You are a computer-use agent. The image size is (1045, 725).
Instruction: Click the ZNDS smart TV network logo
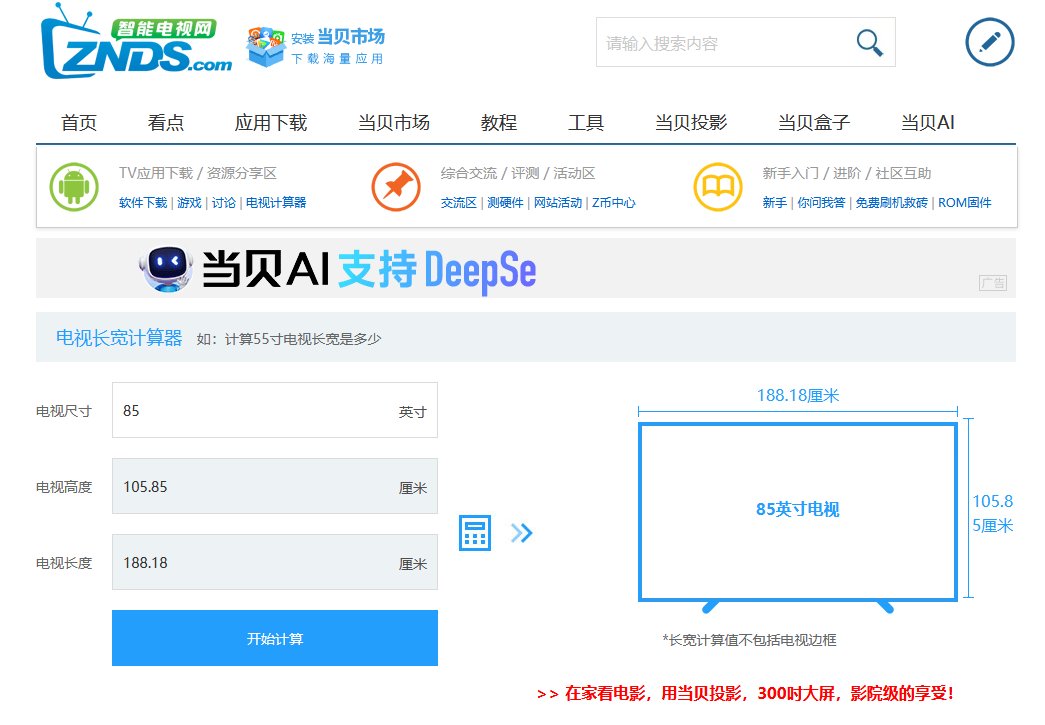[135, 43]
